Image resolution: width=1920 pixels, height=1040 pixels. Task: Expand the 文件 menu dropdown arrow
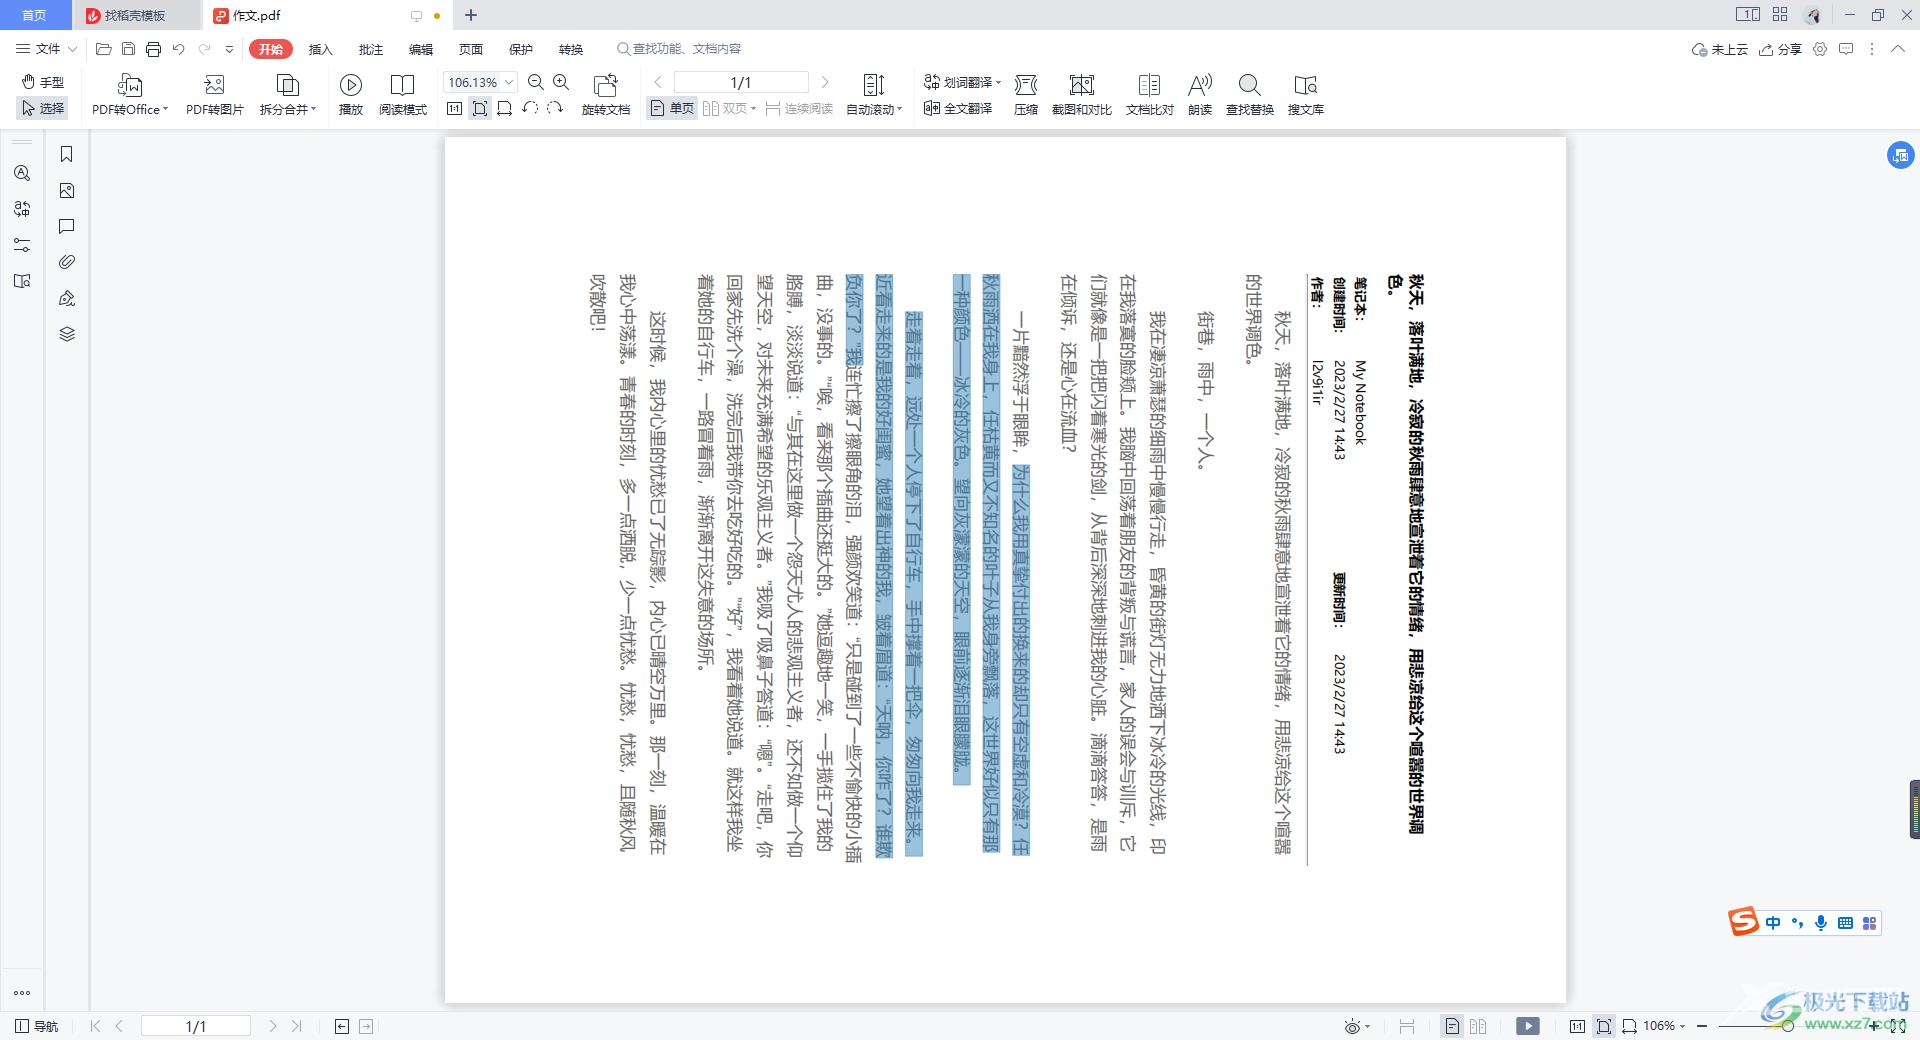[x=72, y=49]
